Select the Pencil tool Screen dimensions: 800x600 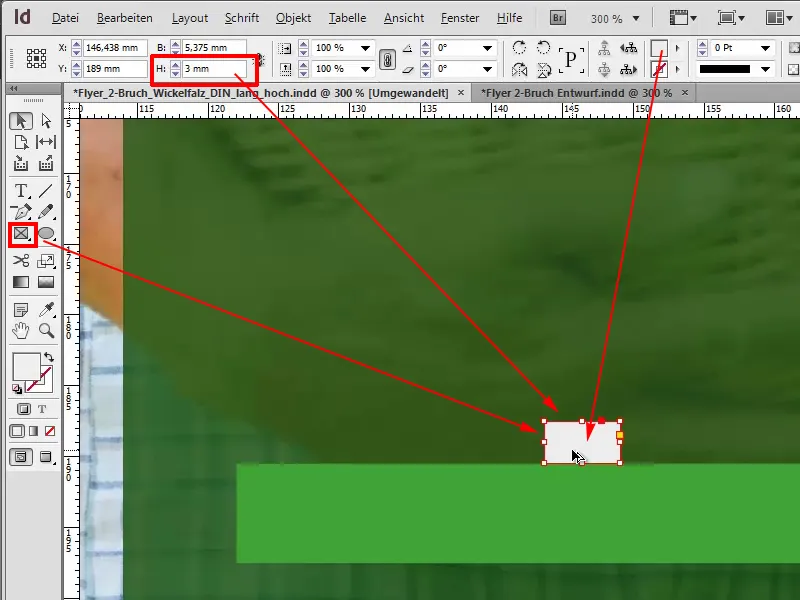click(x=46, y=212)
